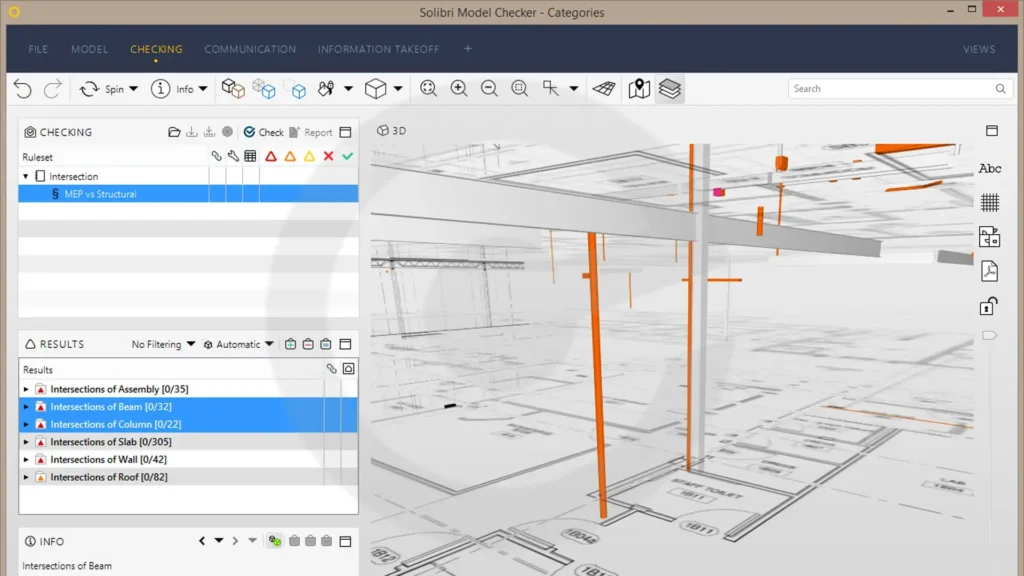
Task: Maximize the Results panel
Action: click(345, 344)
